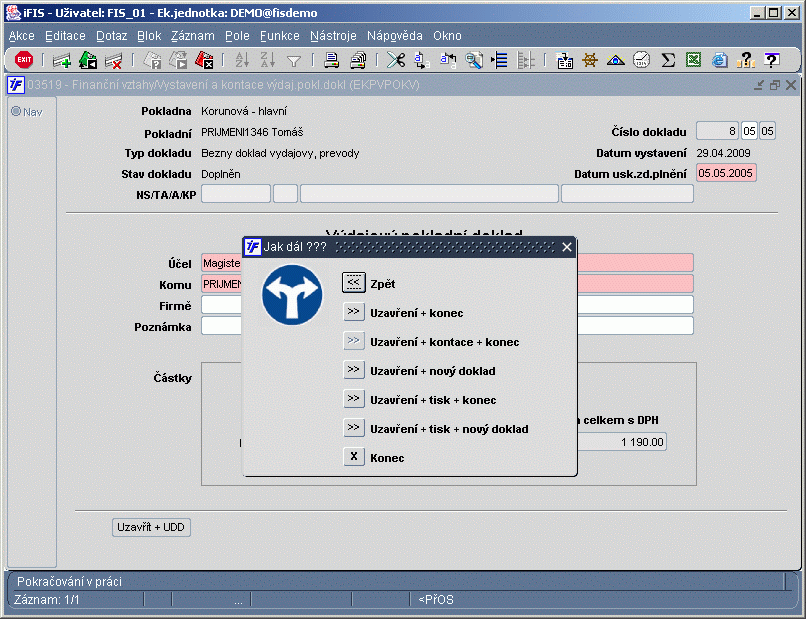Open the Blok menu
This screenshot has height=619, width=806.
click(149, 36)
